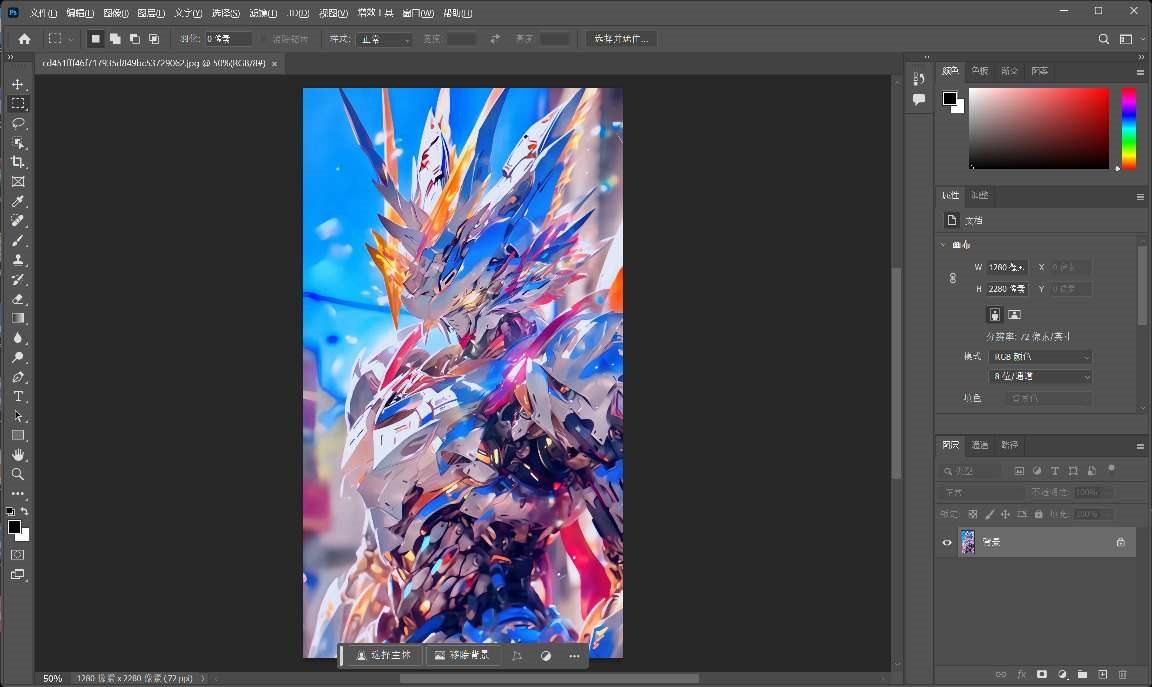The width and height of the screenshot is (1152, 687).
Task: Select the Eyedropper tool
Action: click(17, 201)
